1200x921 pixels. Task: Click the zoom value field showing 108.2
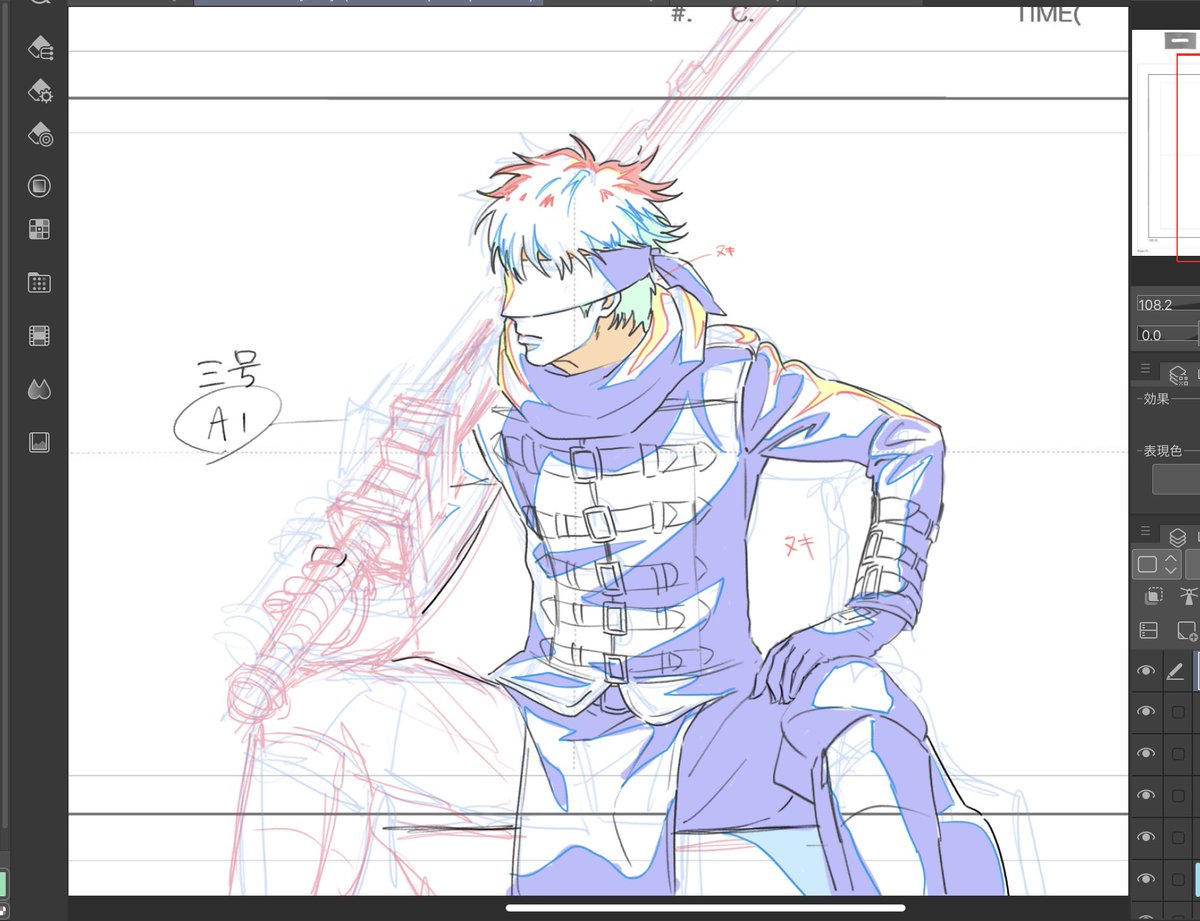pos(1167,304)
